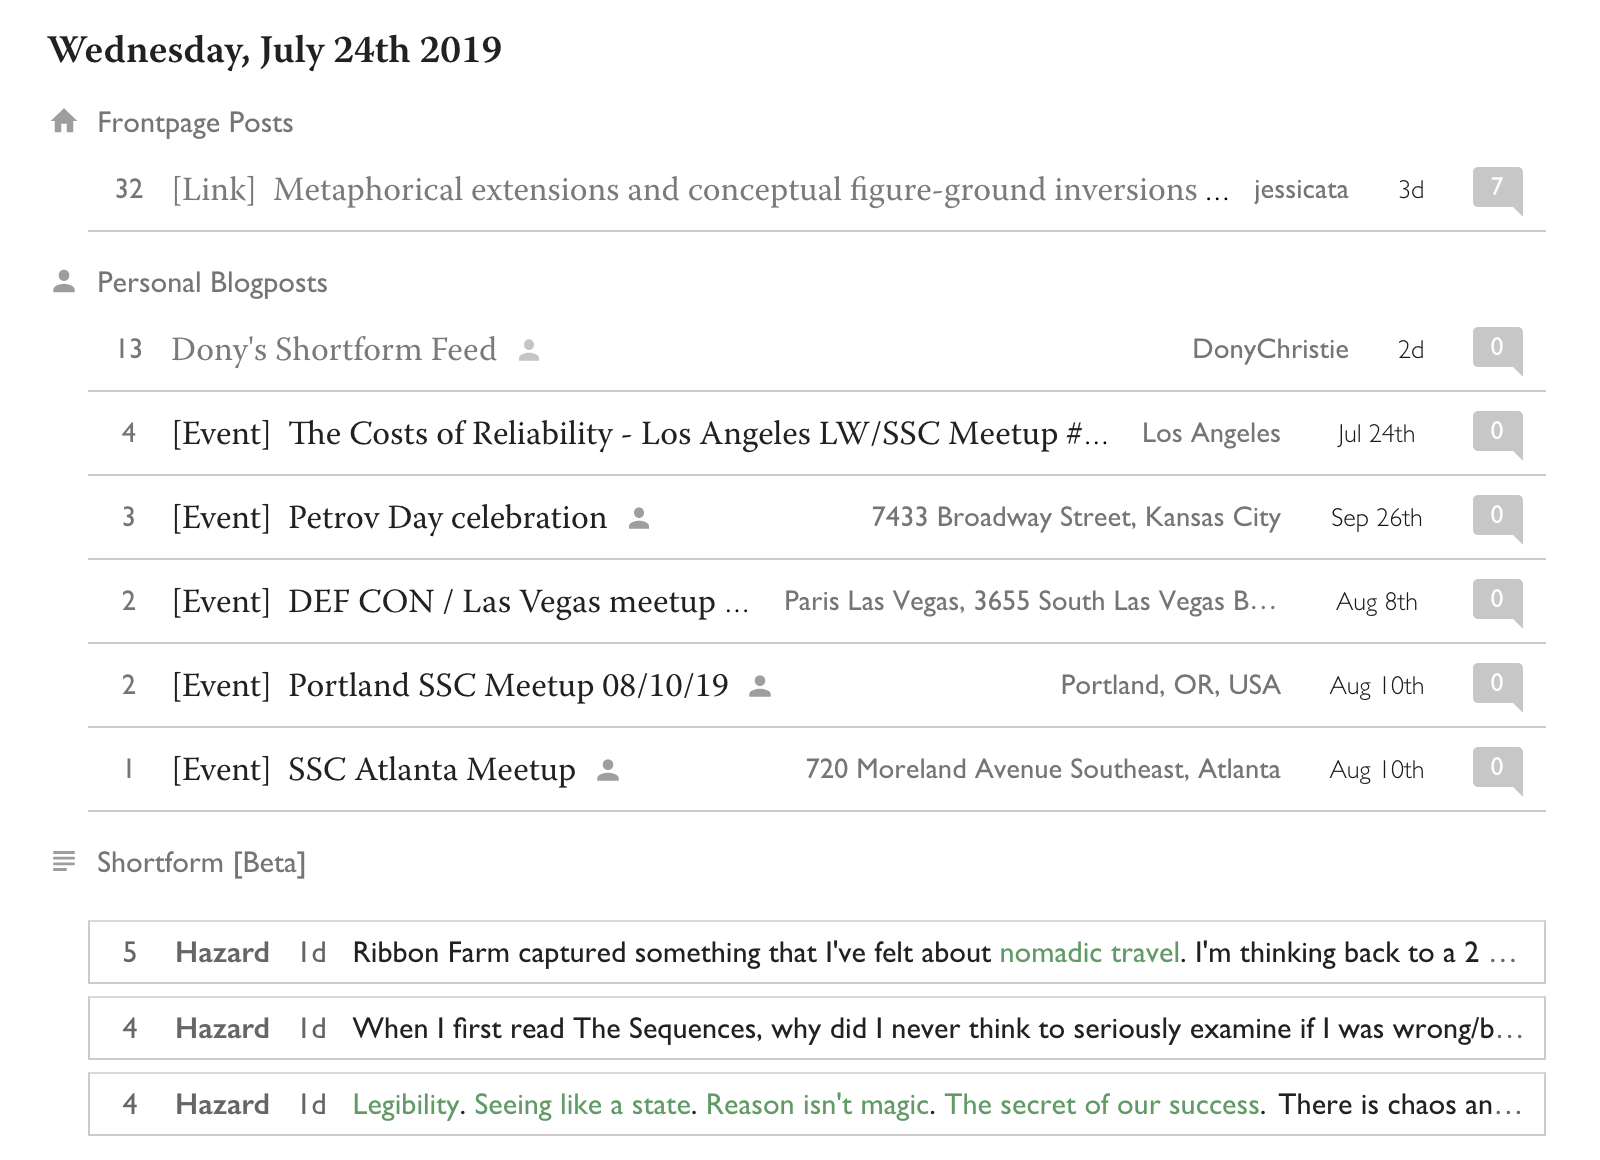Viewport: 1600px width, 1160px height.
Task: Click person icon beside SSC Atlanta Meetup
Action: [x=608, y=770]
